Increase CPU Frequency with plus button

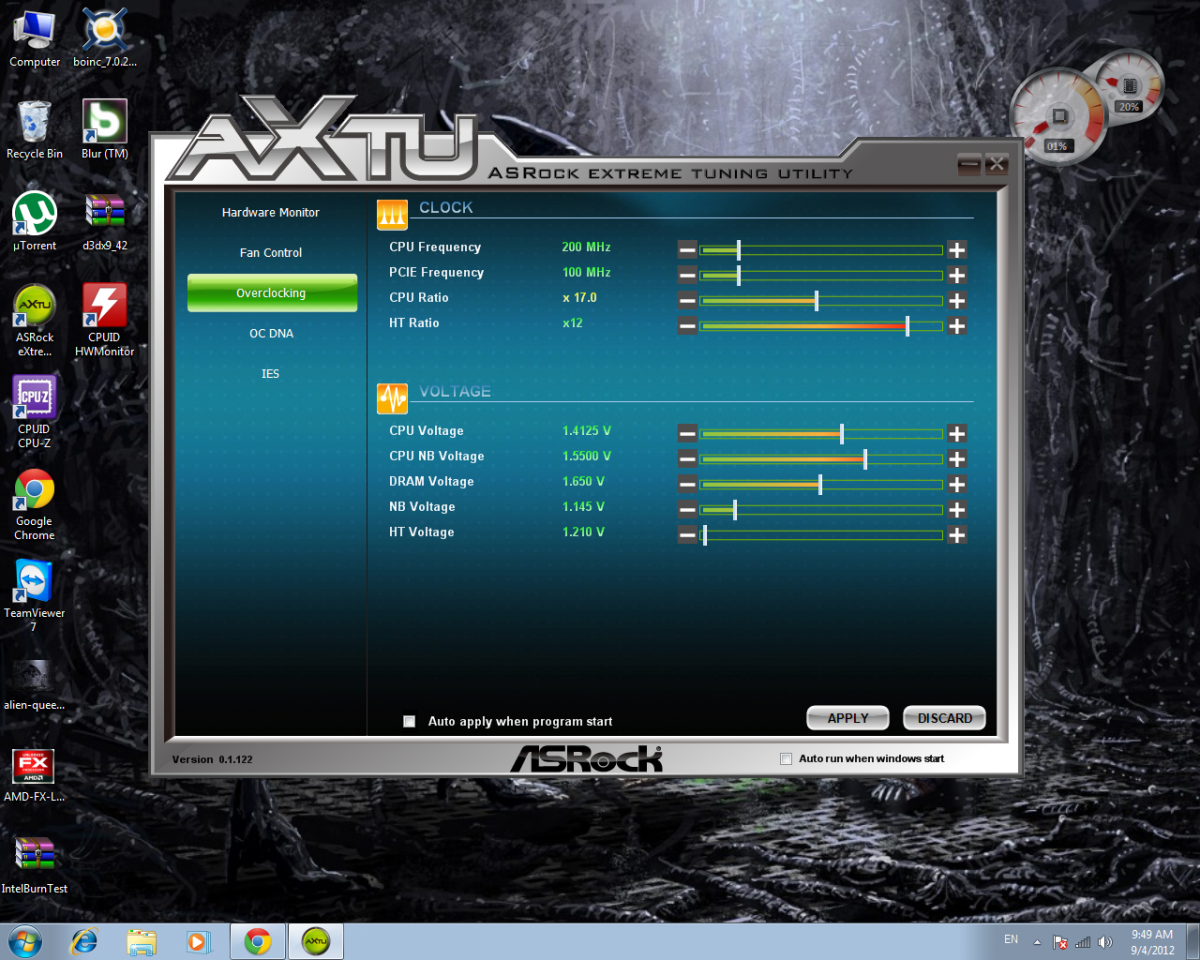(x=957, y=250)
